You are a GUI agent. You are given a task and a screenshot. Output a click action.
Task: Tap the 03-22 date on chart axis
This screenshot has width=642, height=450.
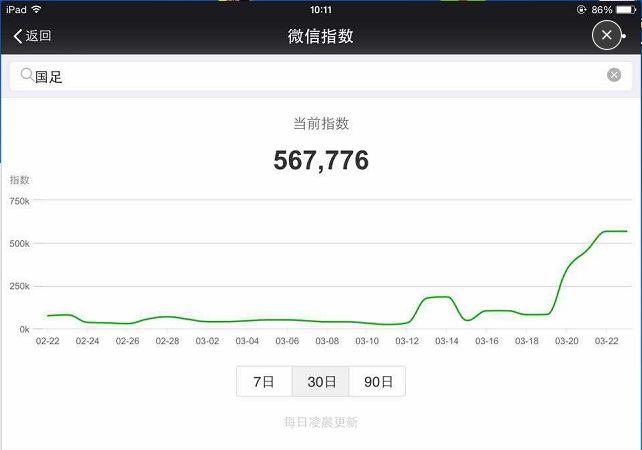click(x=606, y=341)
